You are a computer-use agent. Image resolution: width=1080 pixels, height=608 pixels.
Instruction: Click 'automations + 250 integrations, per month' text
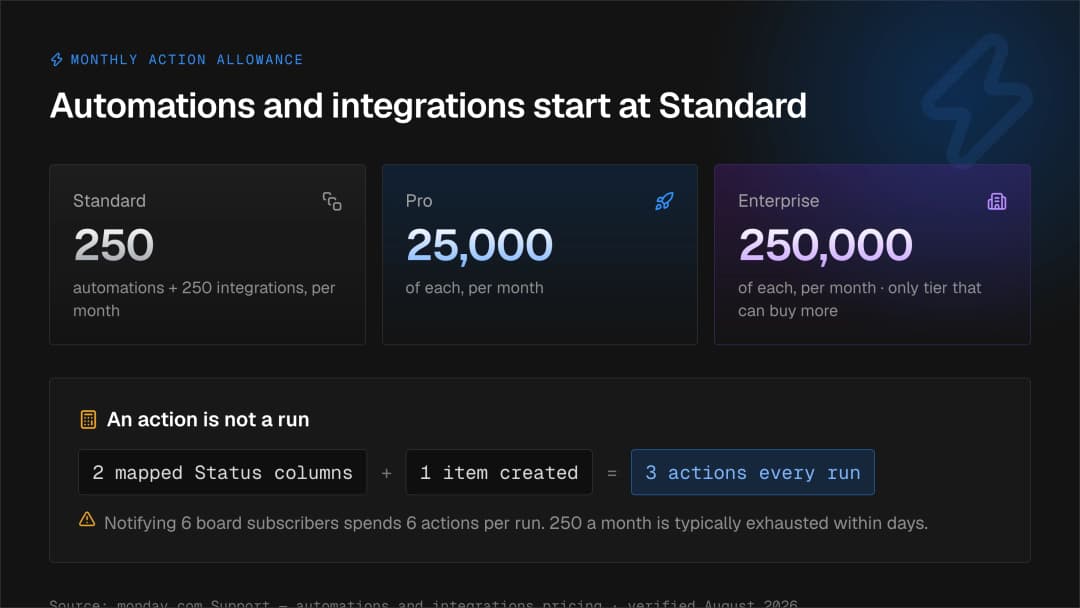[204, 299]
